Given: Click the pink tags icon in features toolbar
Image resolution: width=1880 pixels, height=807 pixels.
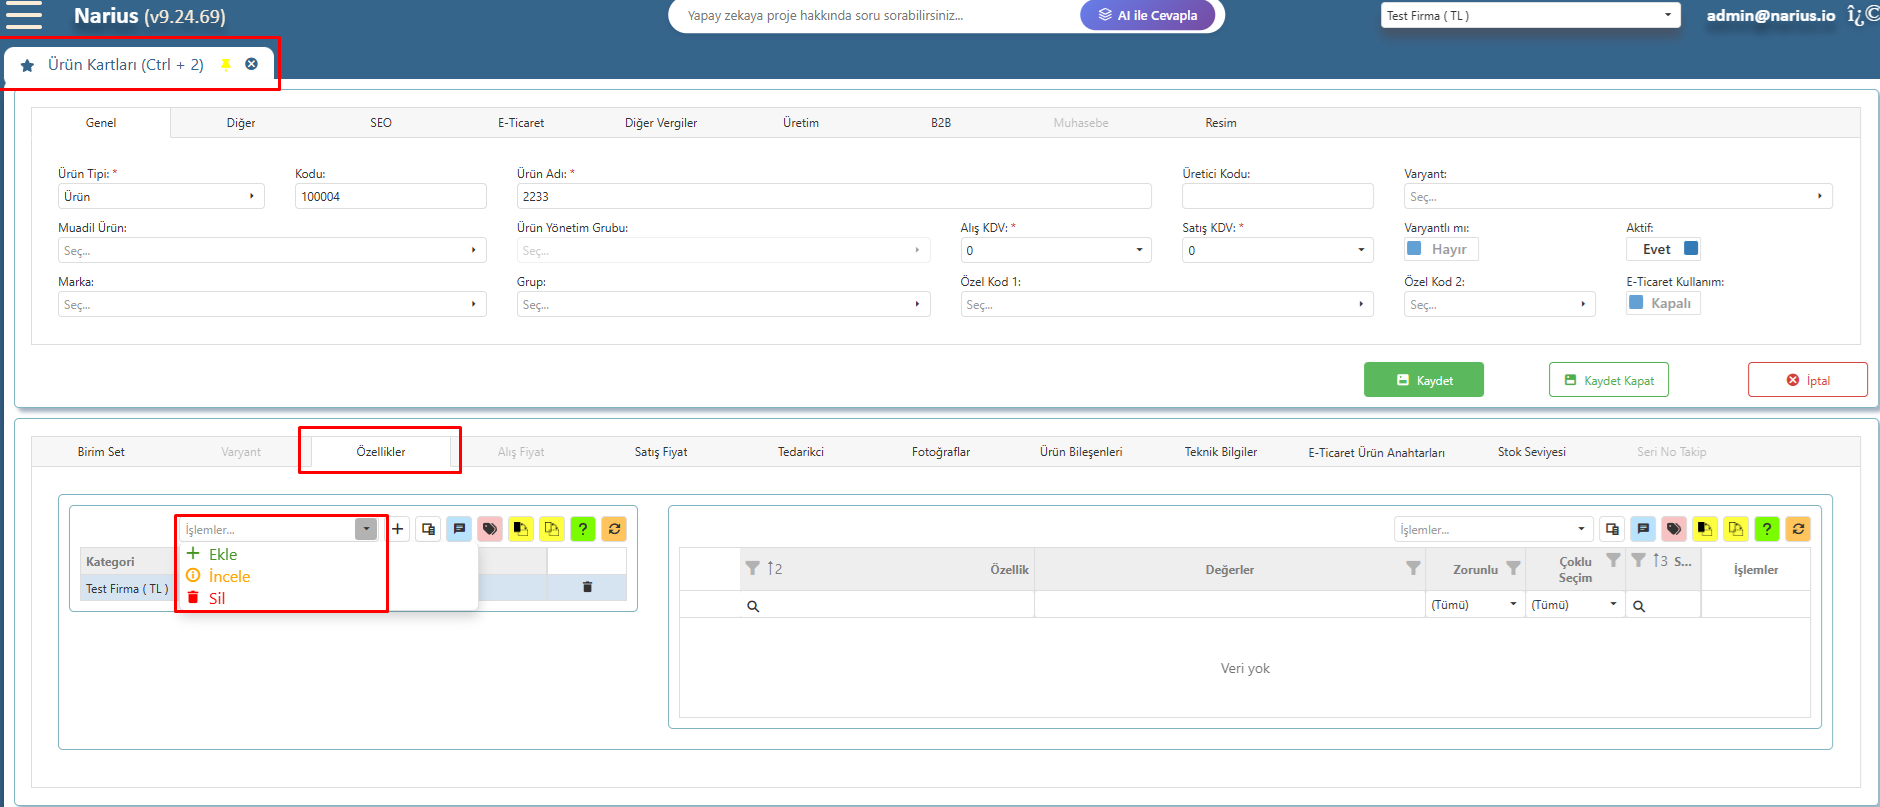Looking at the screenshot, I should pyautogui.click(x=1674, y=529).
